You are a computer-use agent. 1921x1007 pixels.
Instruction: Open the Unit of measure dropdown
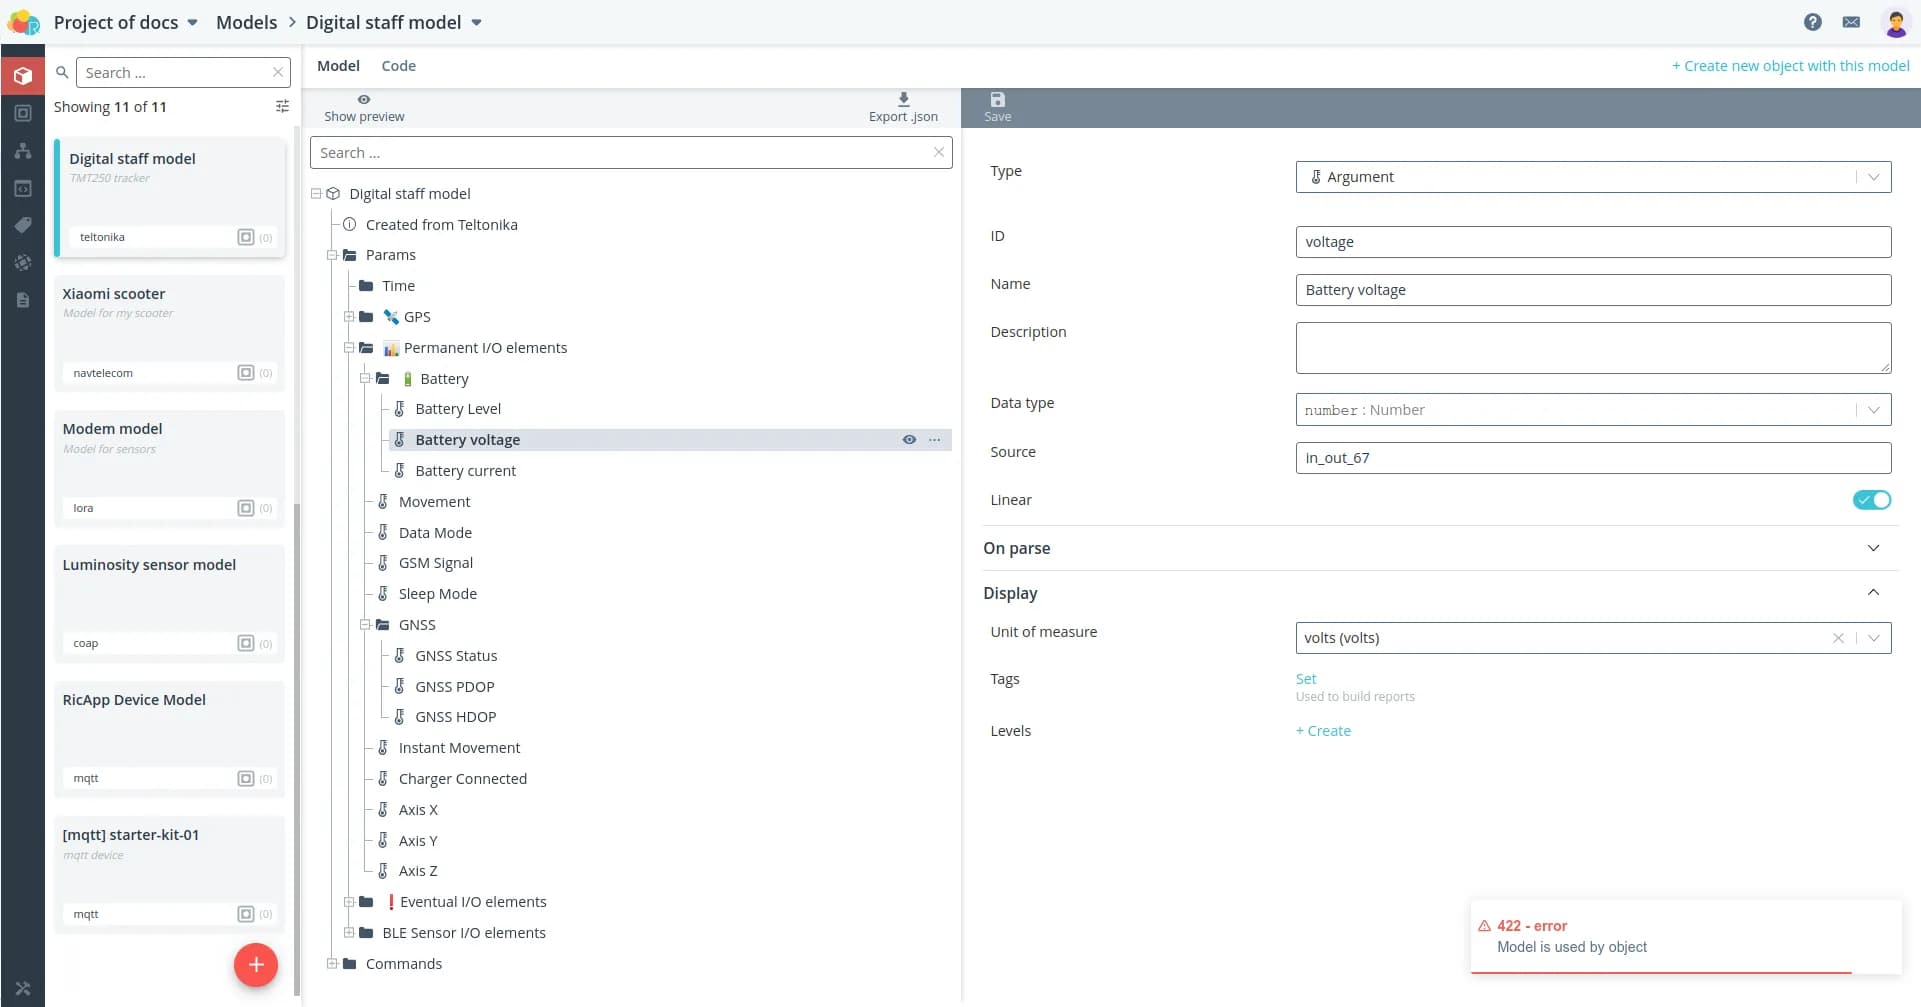point(1873,638)
